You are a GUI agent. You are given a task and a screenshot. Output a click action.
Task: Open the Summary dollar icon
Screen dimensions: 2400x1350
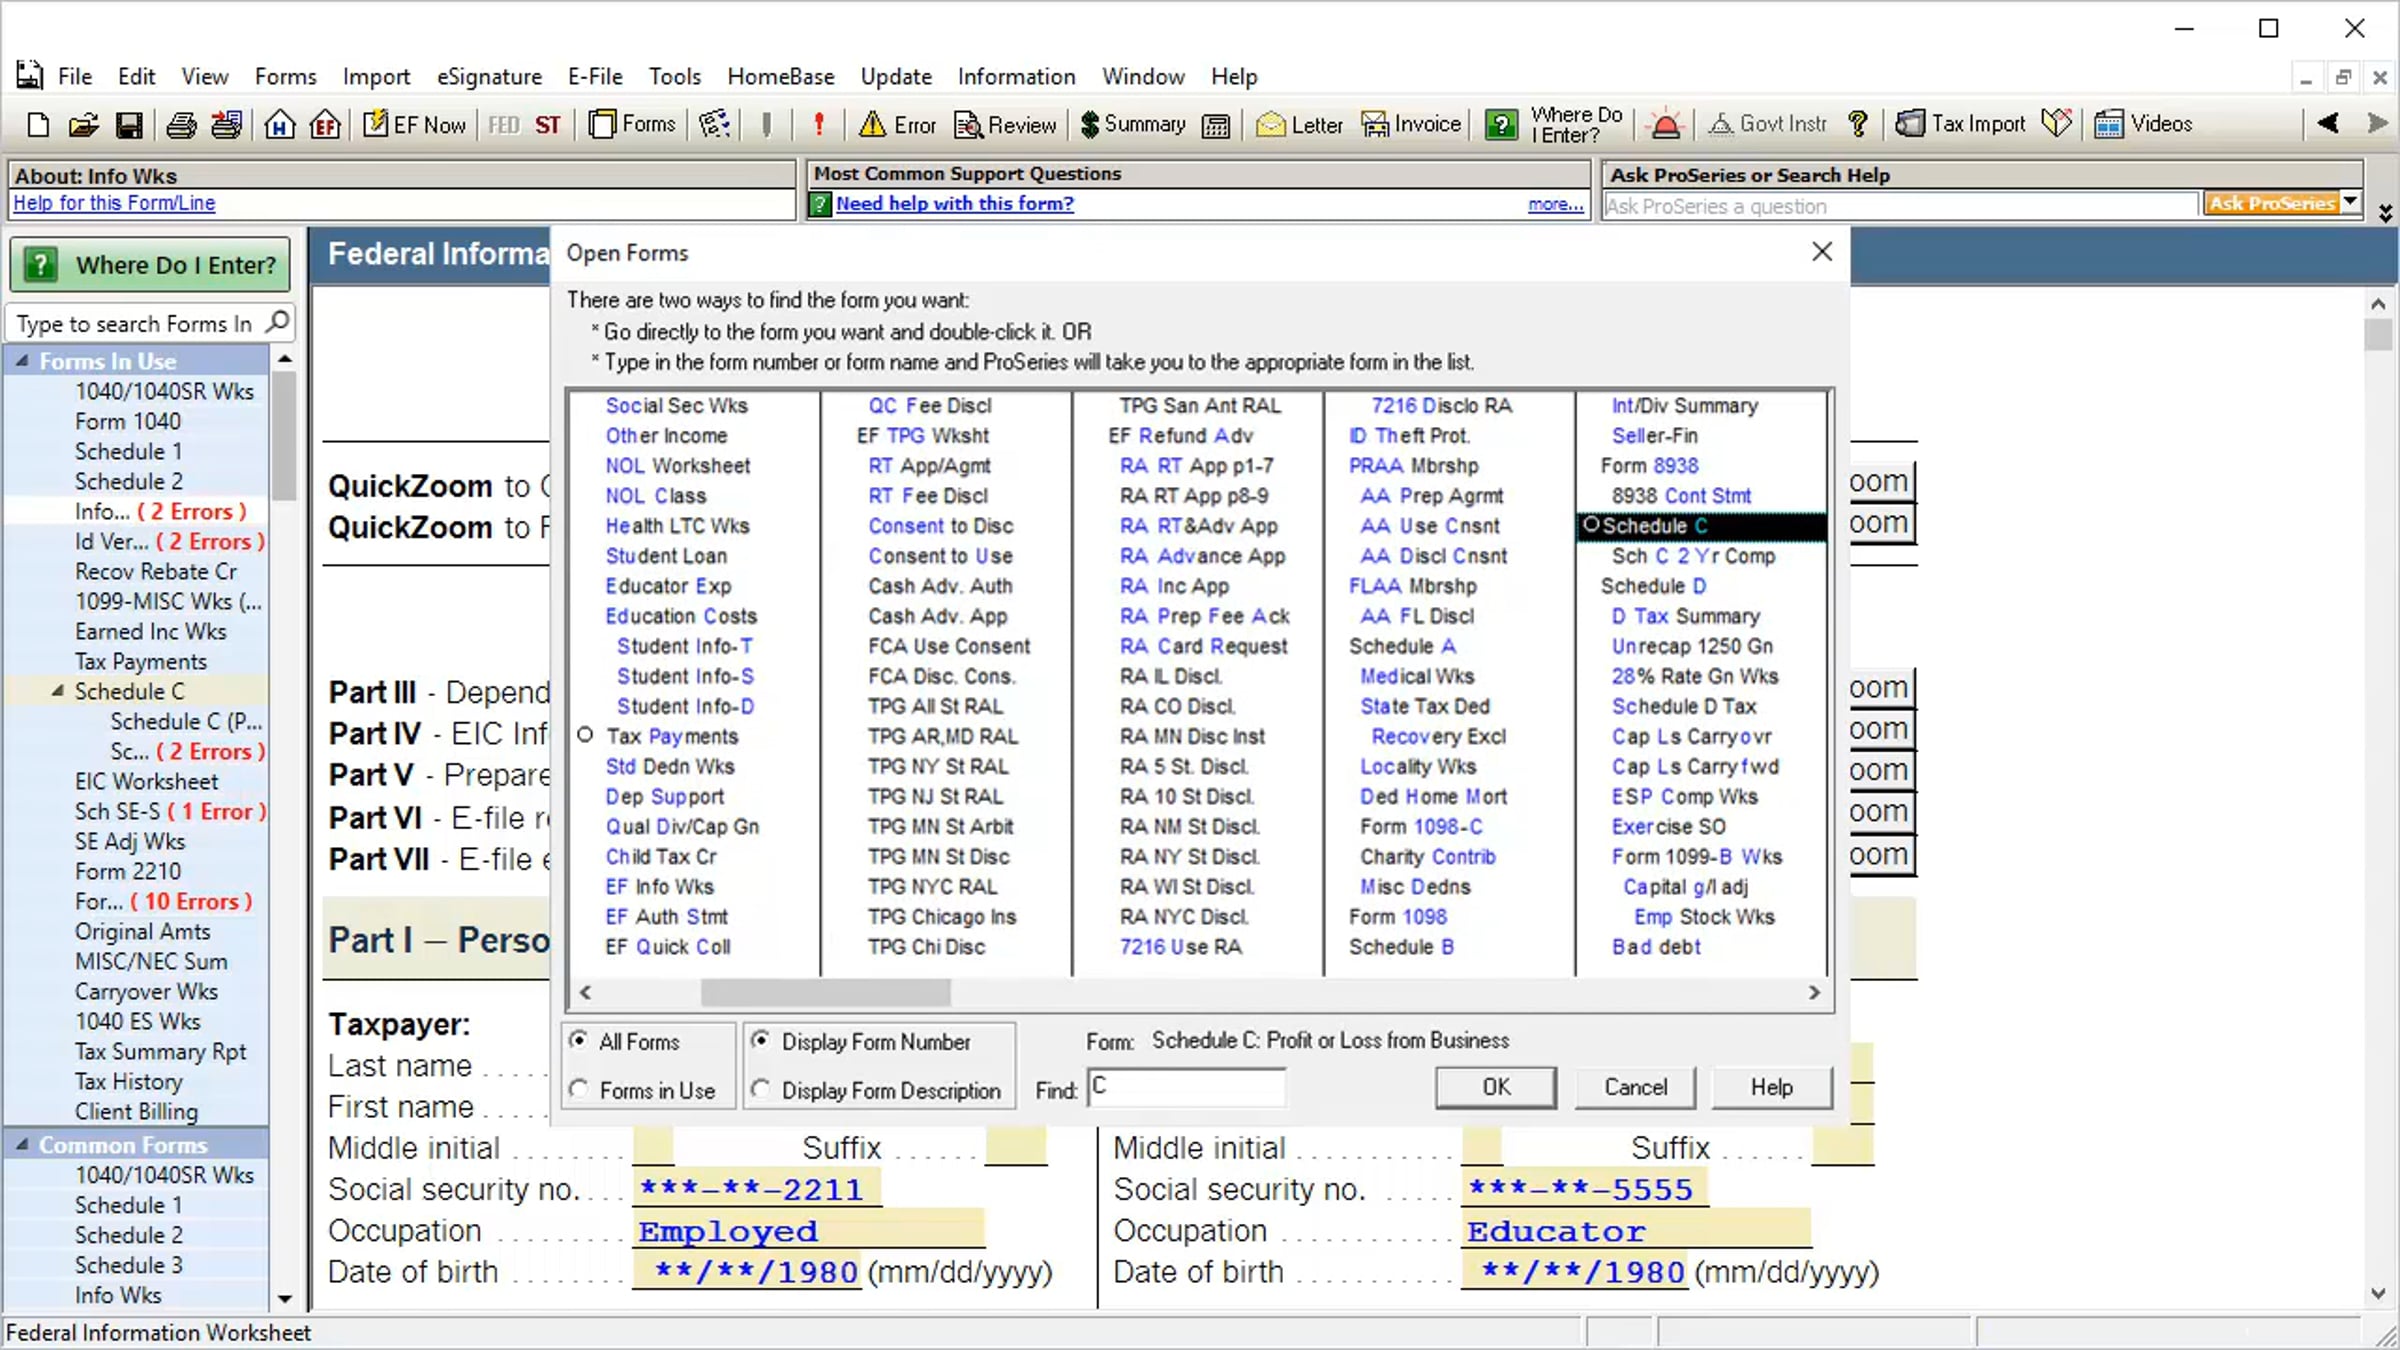coord(1090,125)
